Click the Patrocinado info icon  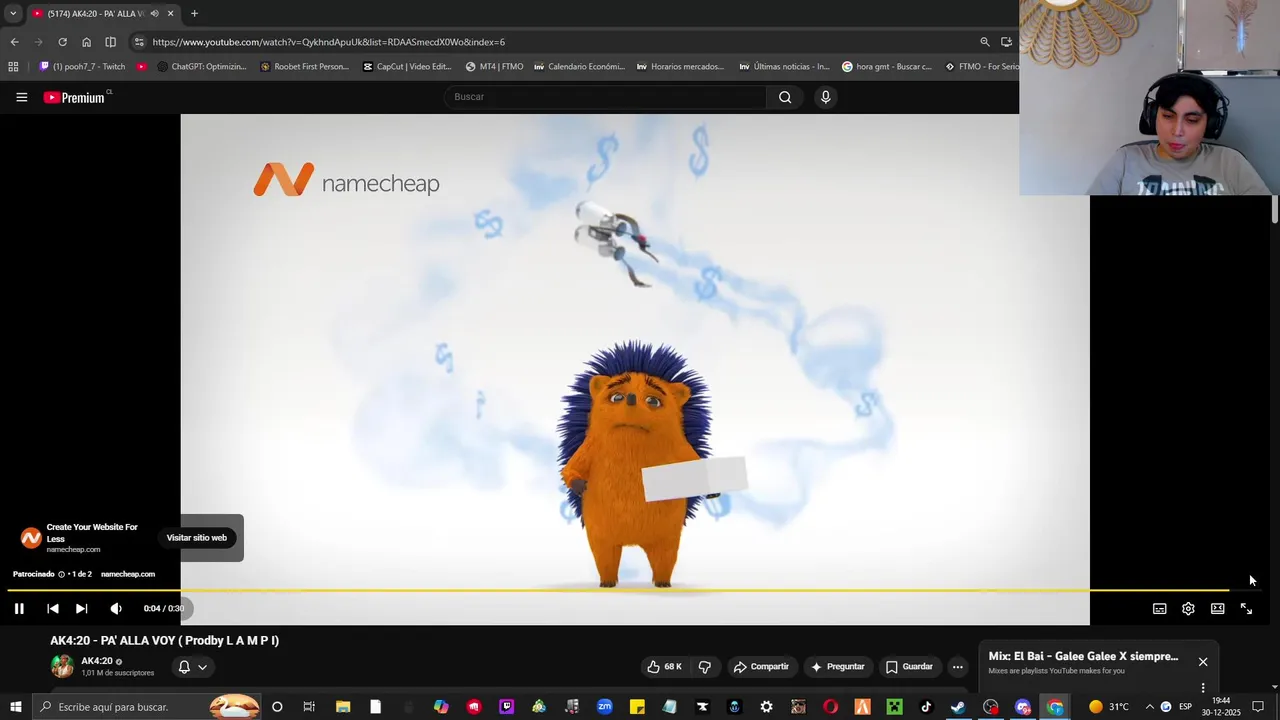[61, 574]
